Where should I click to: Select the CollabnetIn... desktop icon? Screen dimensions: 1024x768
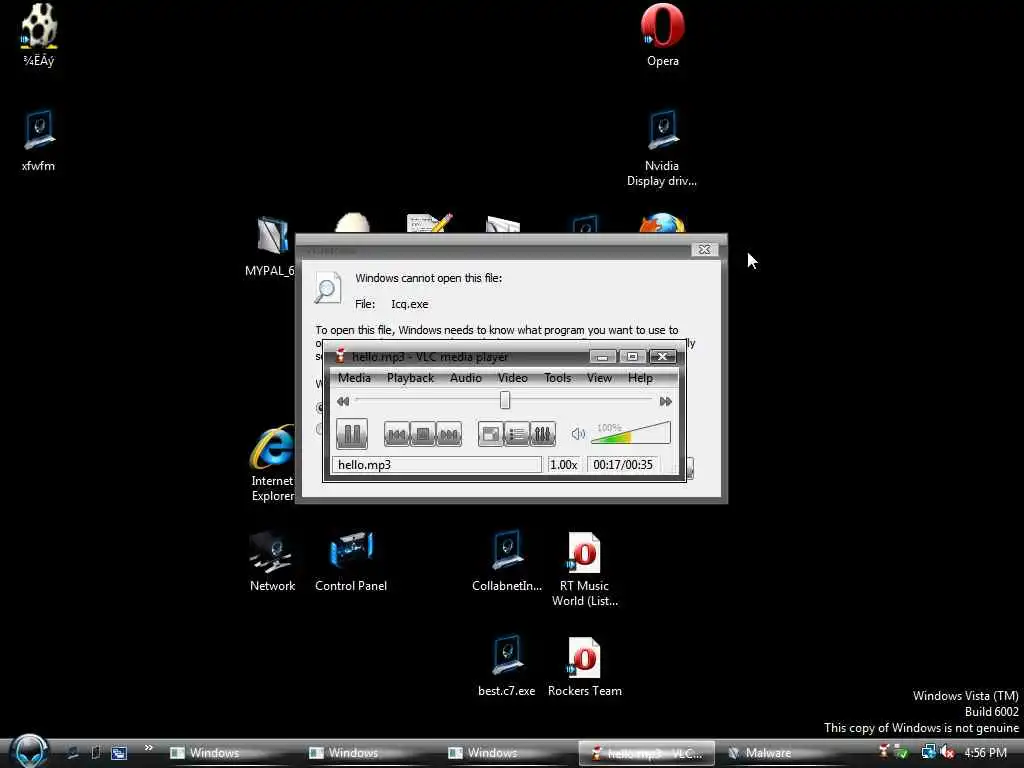click(x=507, y=562)
